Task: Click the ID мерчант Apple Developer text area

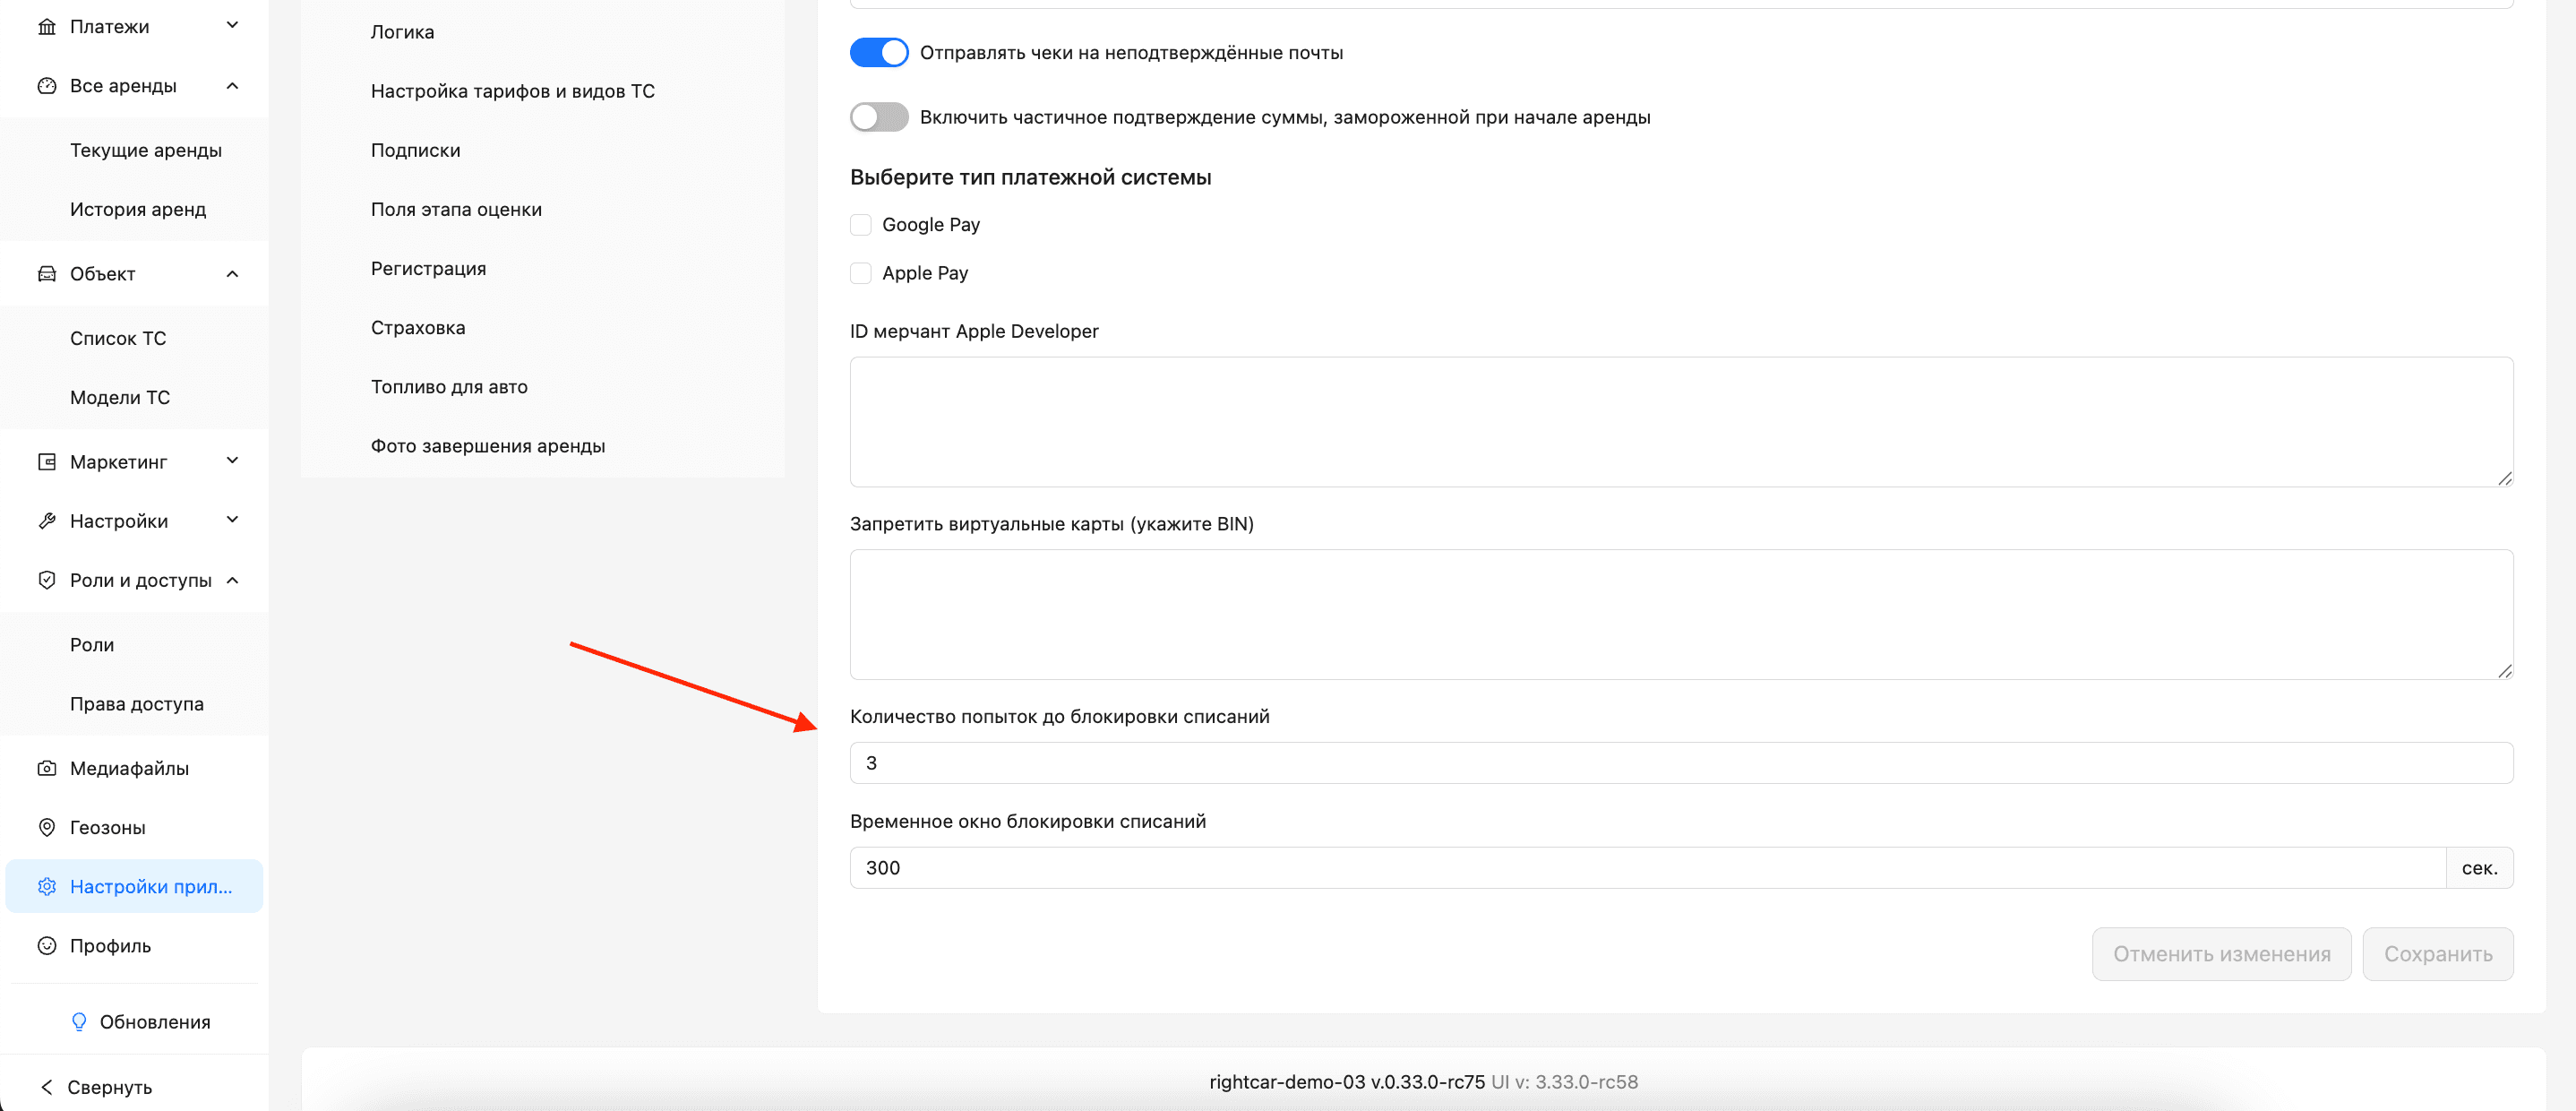Action: pos(1680,421)
